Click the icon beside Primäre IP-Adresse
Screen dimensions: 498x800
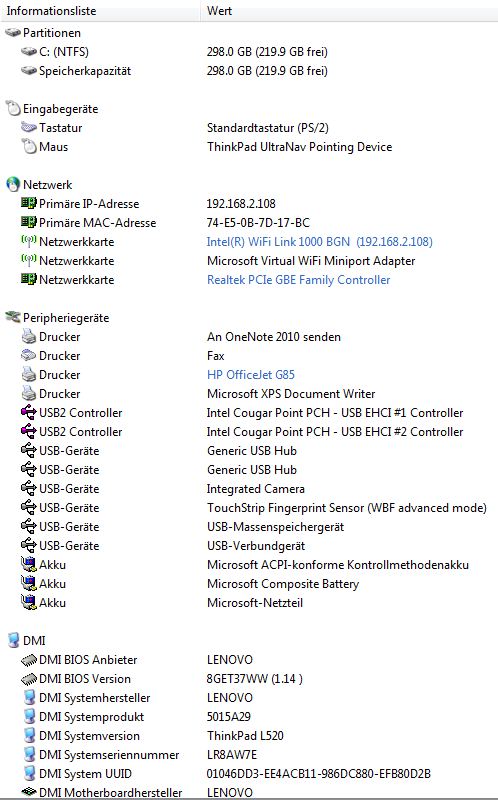pos(29,203)
